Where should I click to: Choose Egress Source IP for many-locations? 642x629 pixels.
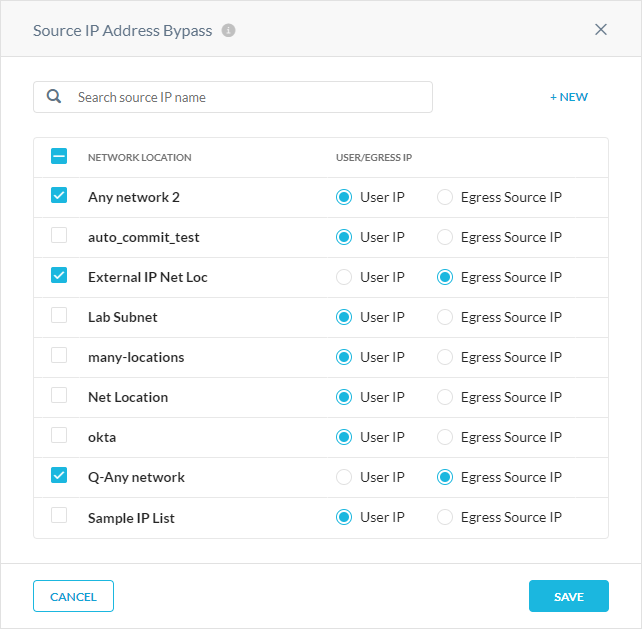[445, 357]
